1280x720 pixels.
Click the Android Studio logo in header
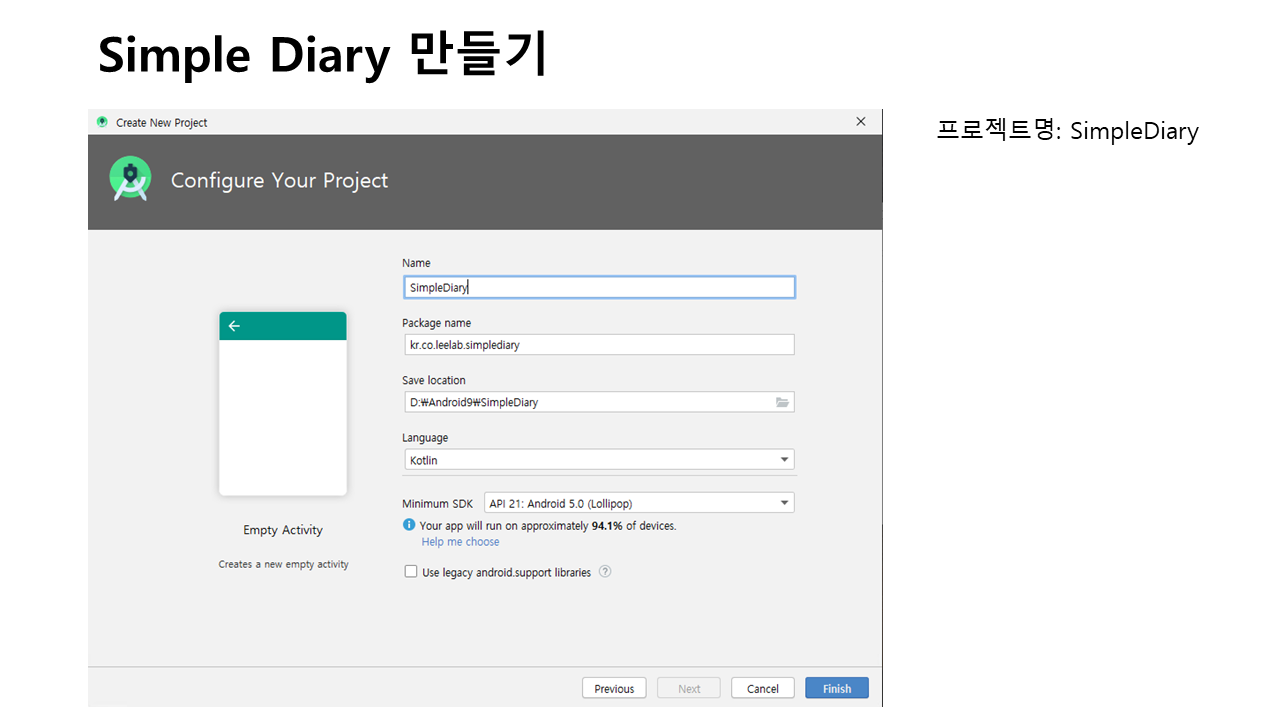tap(130, 179)
